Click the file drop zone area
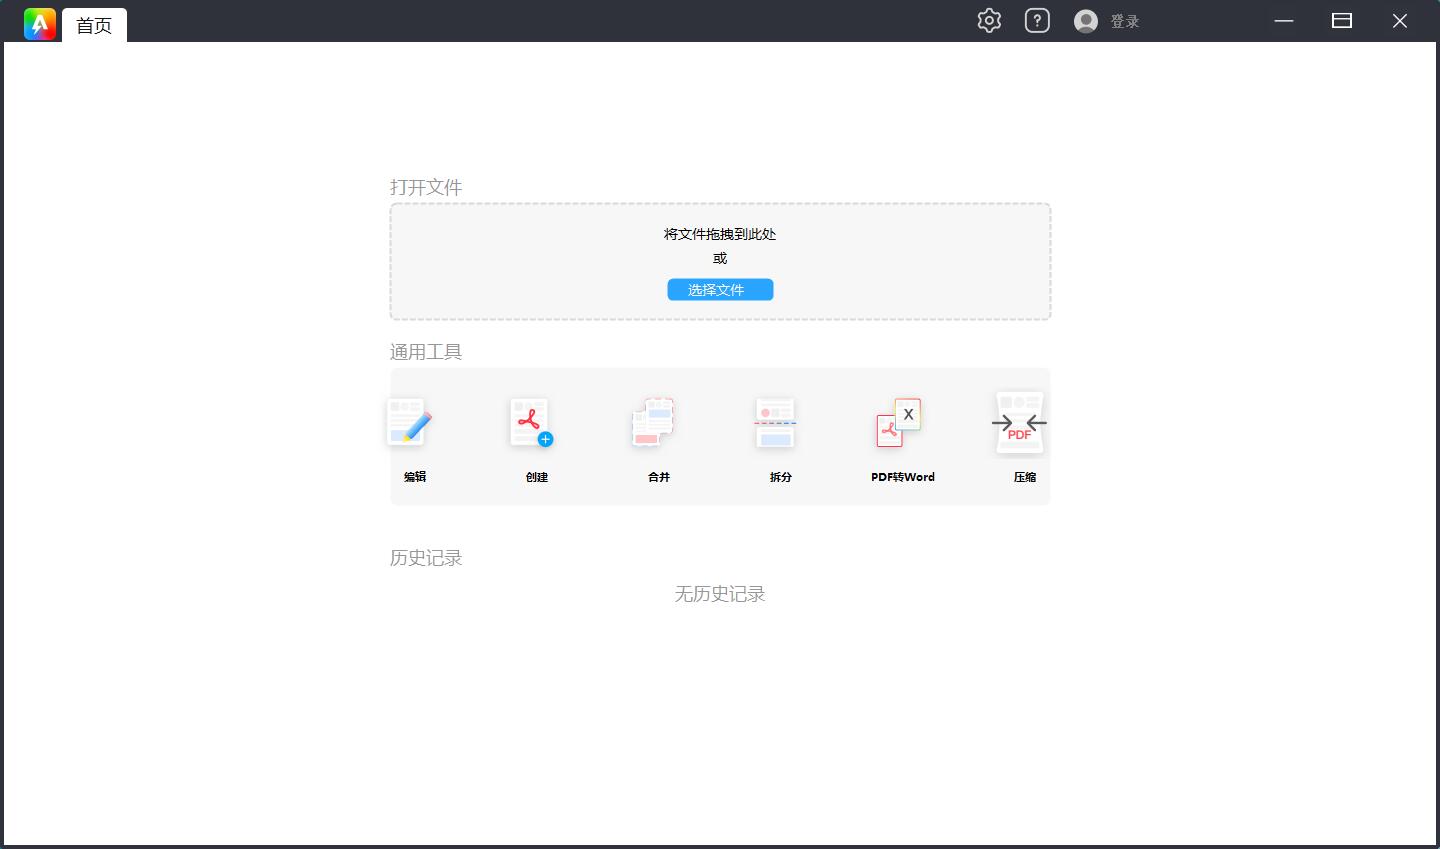 coord(720,261)
